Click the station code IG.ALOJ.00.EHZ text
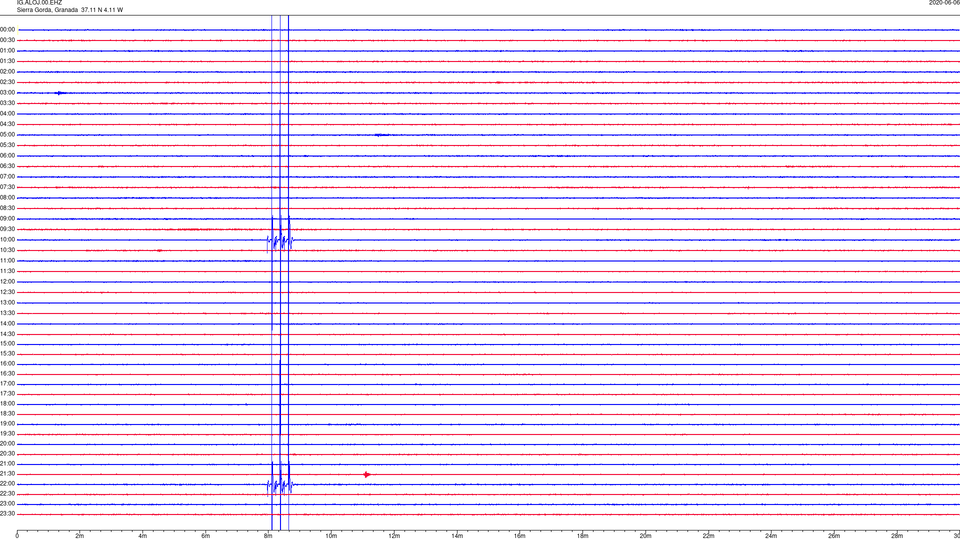Screen dimensions: 960x540 coord(39,2)
